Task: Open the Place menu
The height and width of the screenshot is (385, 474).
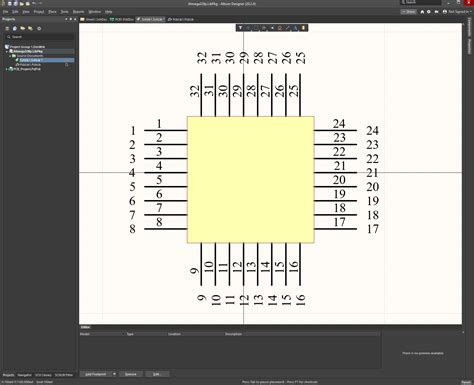Action: coord(52,12)
